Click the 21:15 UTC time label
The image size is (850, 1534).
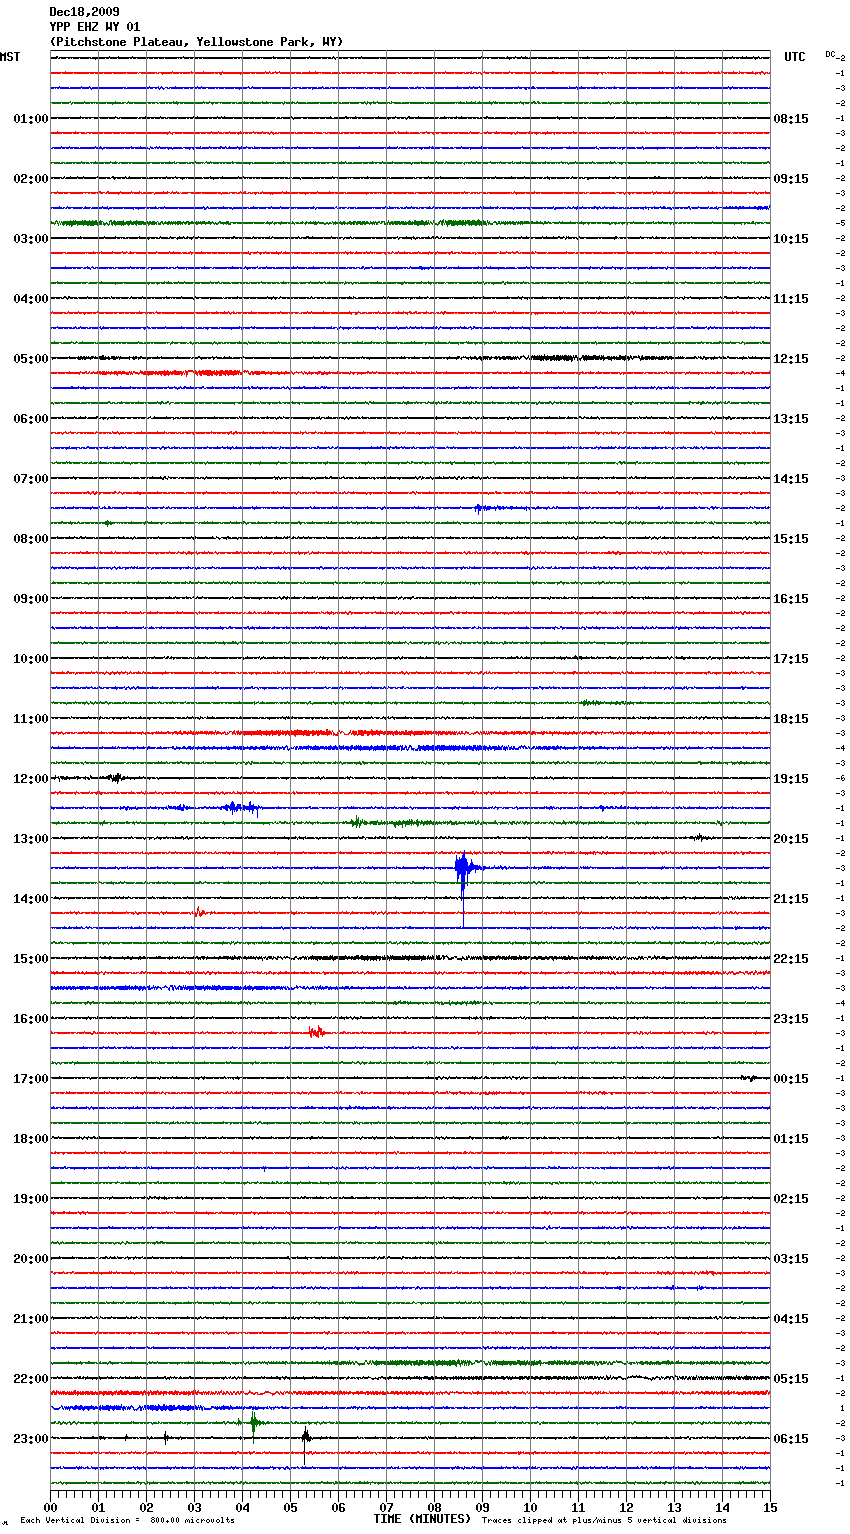pyautogui.click(x=791, y=899)
